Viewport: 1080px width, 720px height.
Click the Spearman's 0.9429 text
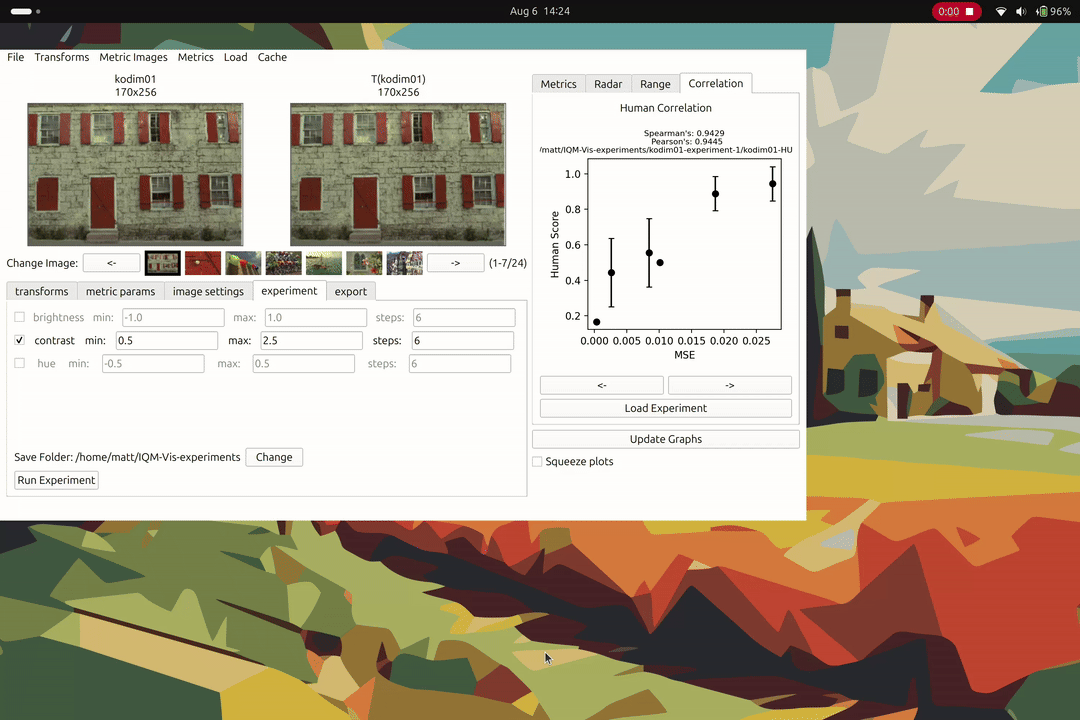click(684, 133)
